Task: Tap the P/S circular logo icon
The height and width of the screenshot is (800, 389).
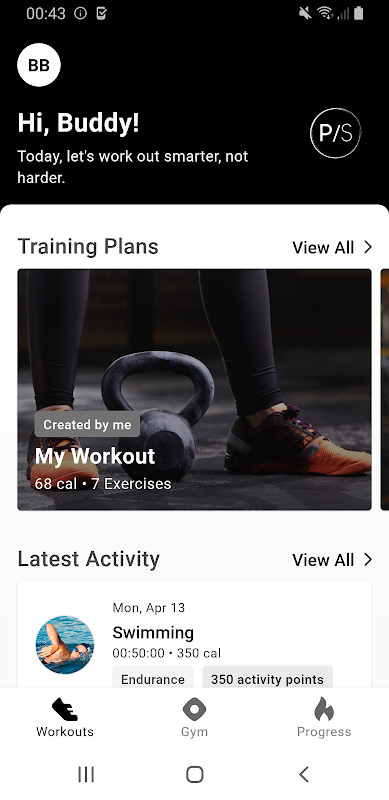Action: tap(335, 133)
